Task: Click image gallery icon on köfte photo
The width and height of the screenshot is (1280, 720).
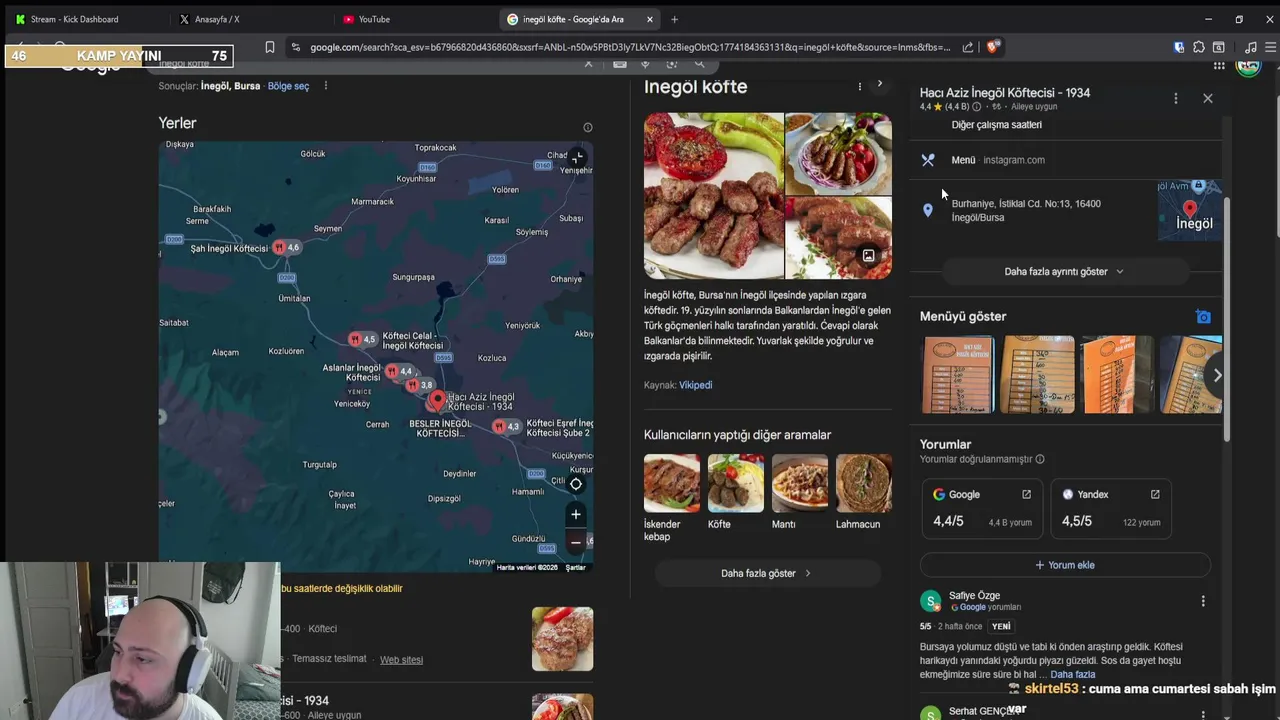Action: [868, 256]
